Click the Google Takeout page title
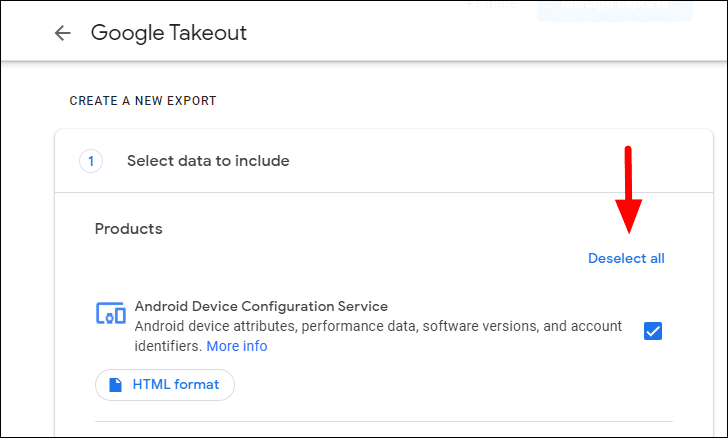 click(168, 33)
